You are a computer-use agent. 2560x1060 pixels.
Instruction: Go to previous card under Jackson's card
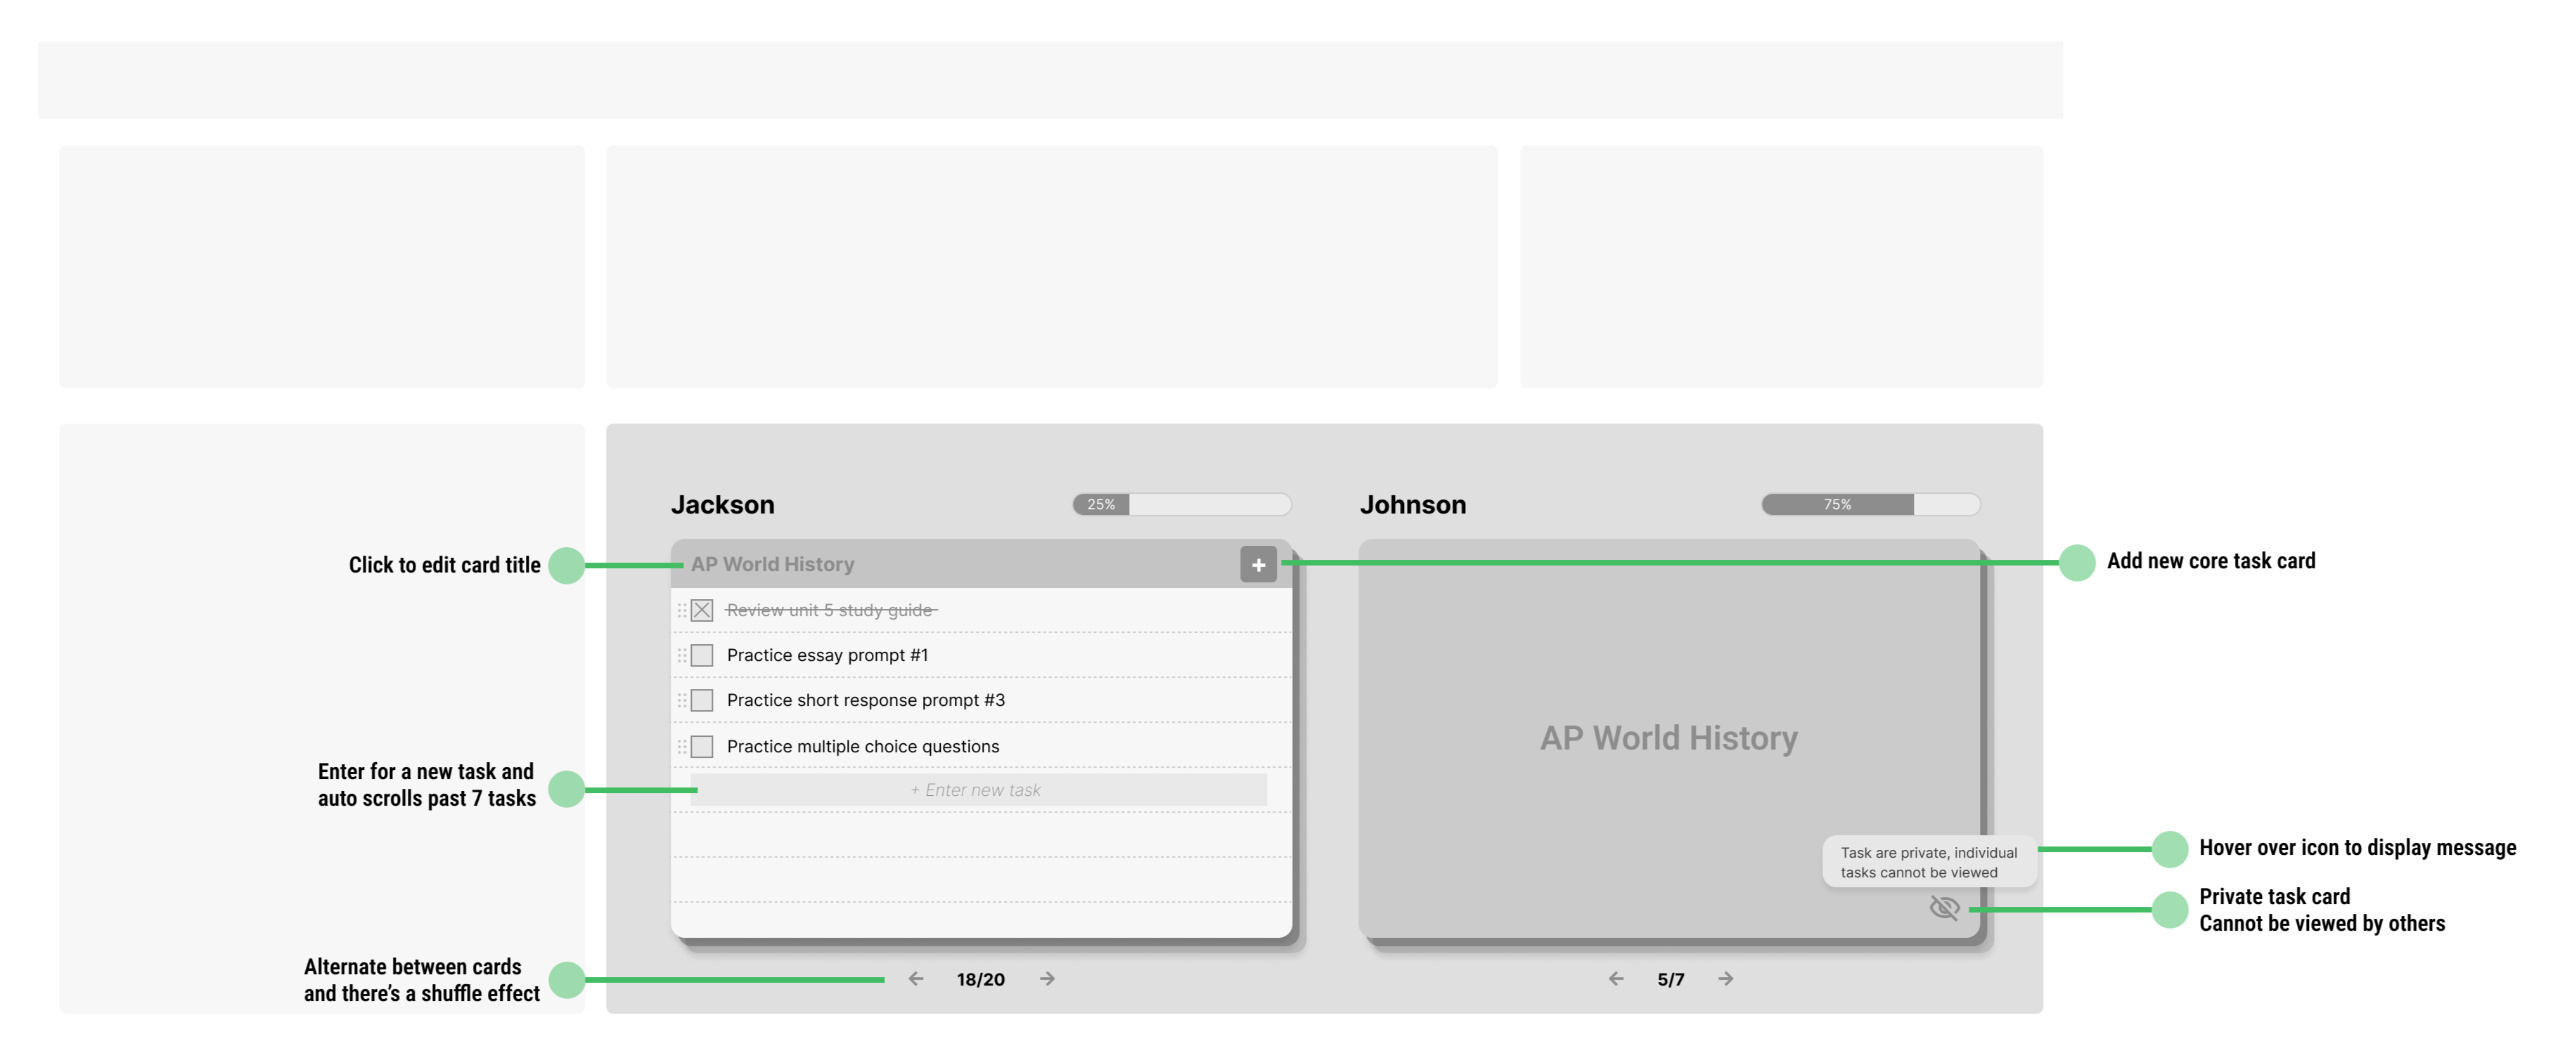[x=915, y=979]
